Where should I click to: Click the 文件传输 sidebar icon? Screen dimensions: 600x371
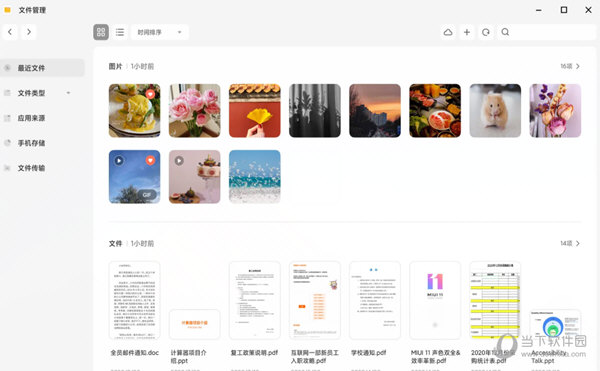[7, 168]
